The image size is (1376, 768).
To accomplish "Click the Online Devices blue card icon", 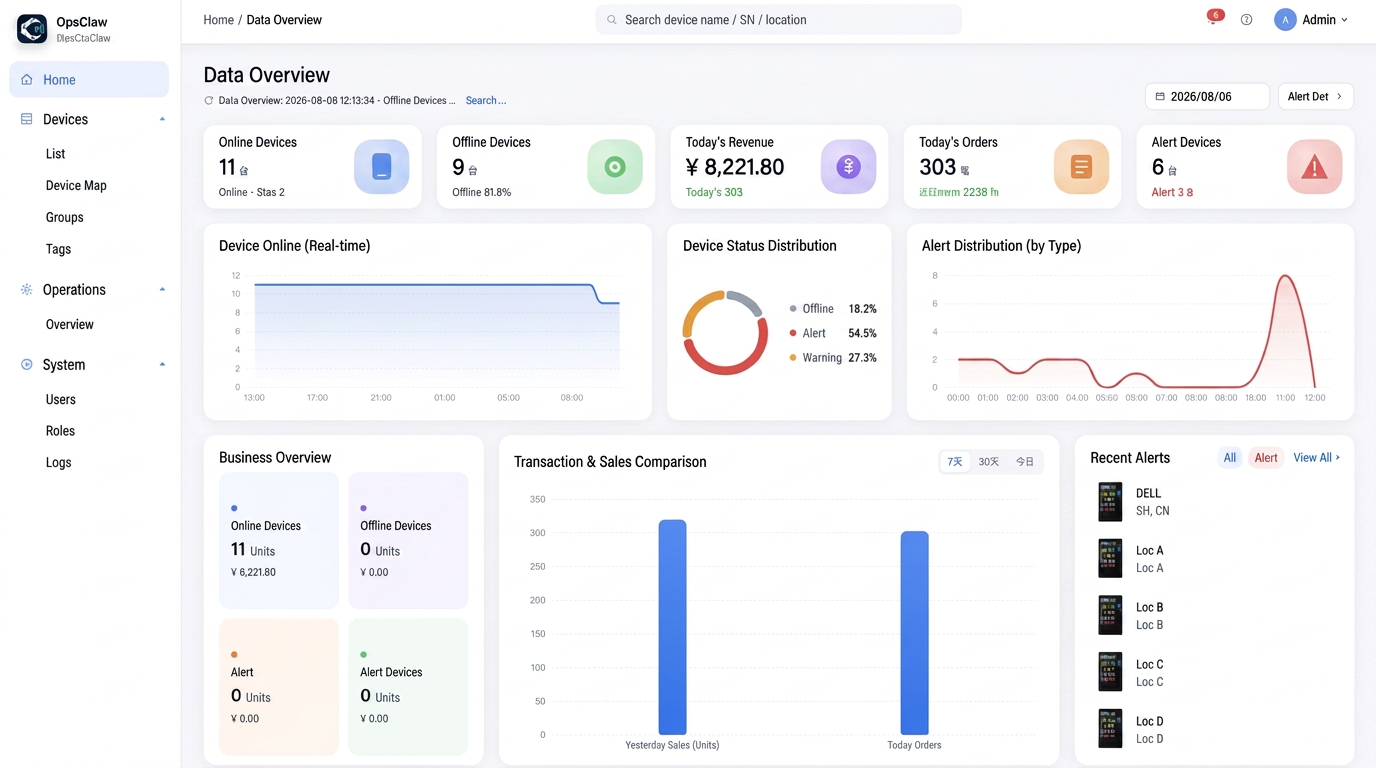I will click(x=381, y=166).
